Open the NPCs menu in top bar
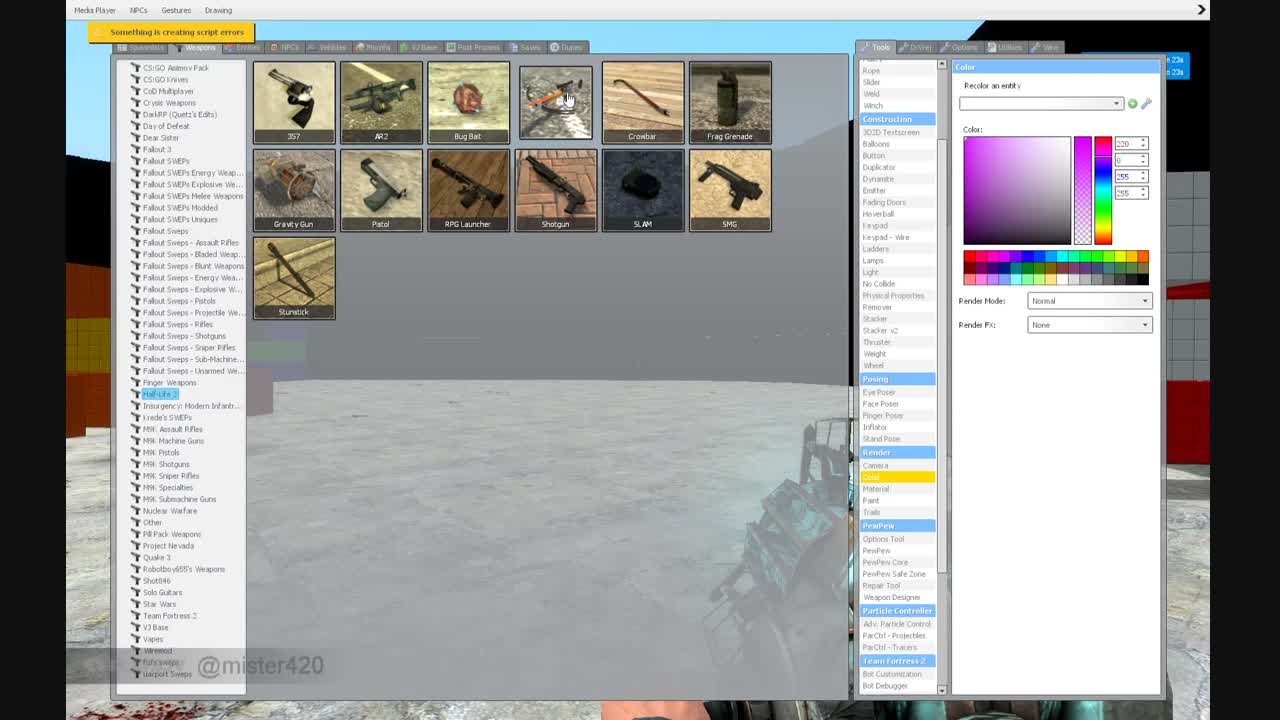 click(138, 10)
